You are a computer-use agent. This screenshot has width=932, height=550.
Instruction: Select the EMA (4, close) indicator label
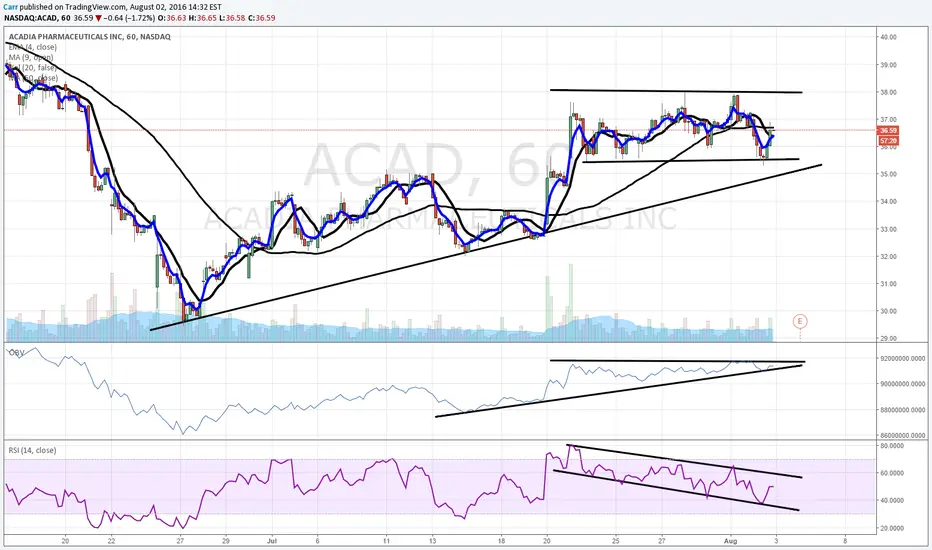tap(33, 47)
